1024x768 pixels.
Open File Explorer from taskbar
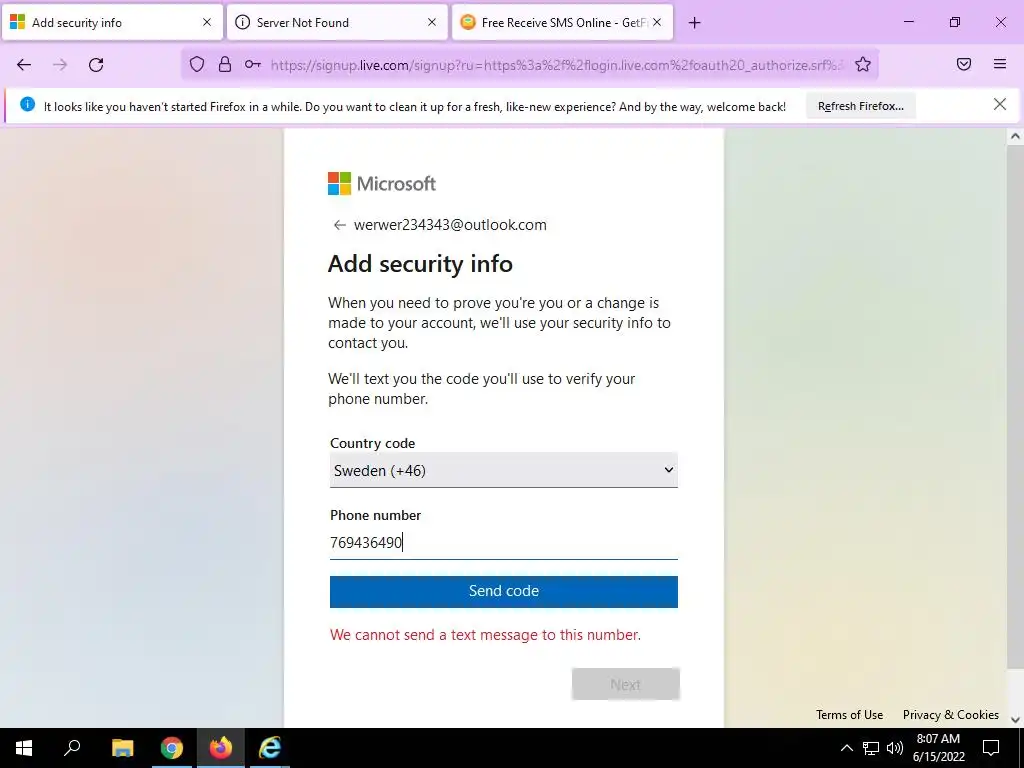[122, 748]
